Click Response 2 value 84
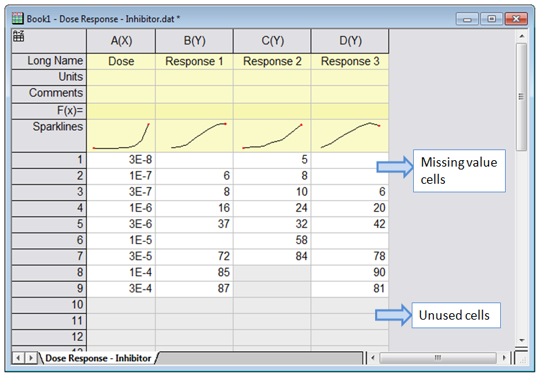This screenshot has width=543, height=379. 273,257
